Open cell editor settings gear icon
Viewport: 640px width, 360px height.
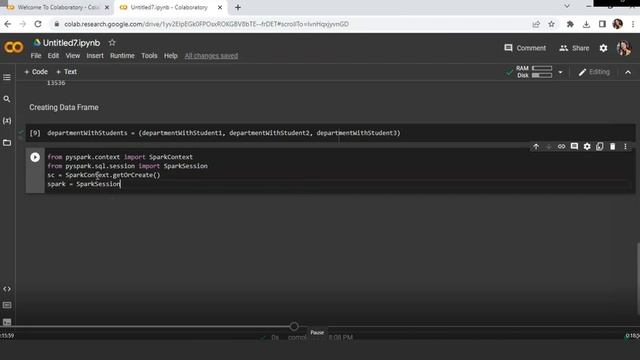point(587,147)
